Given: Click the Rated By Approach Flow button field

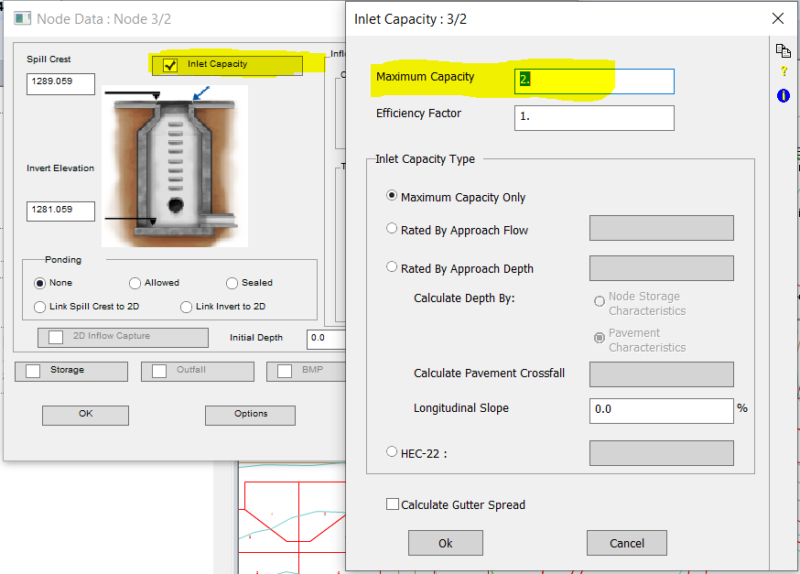Looking at the screenshot, I should coord(661,228).
